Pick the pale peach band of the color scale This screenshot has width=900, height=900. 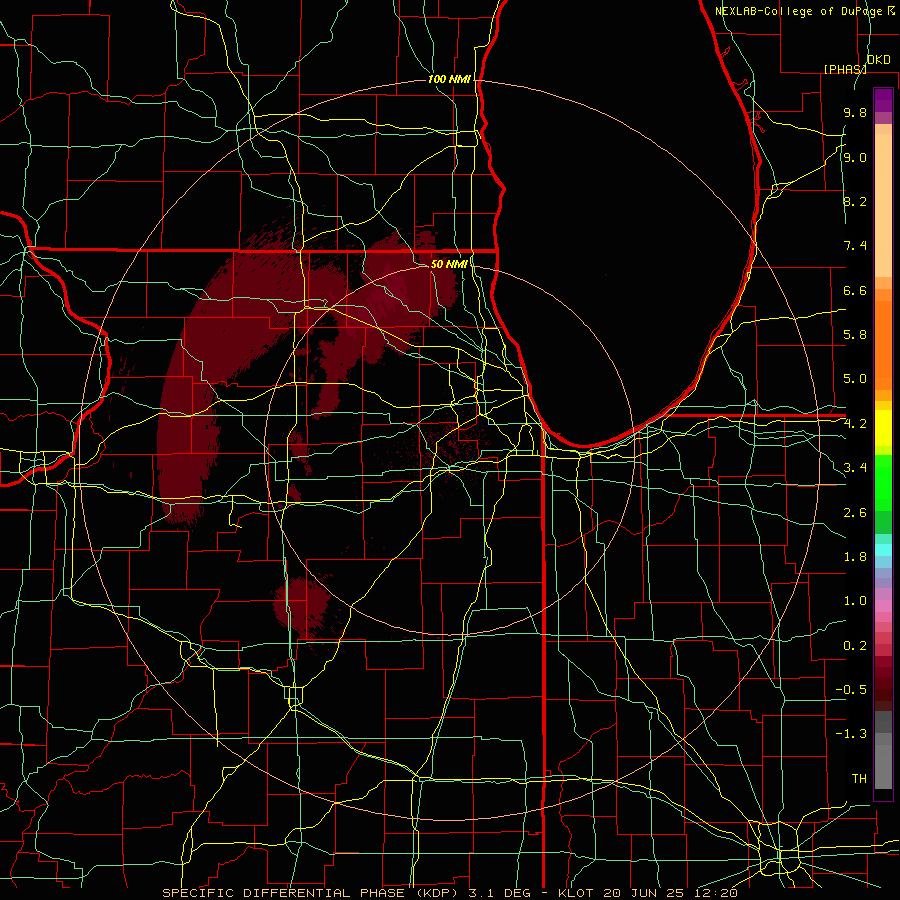tap(883, 205)
